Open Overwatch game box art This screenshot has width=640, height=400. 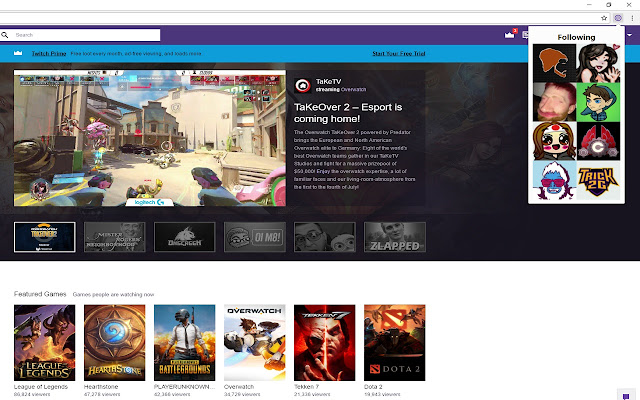[255, 343]
